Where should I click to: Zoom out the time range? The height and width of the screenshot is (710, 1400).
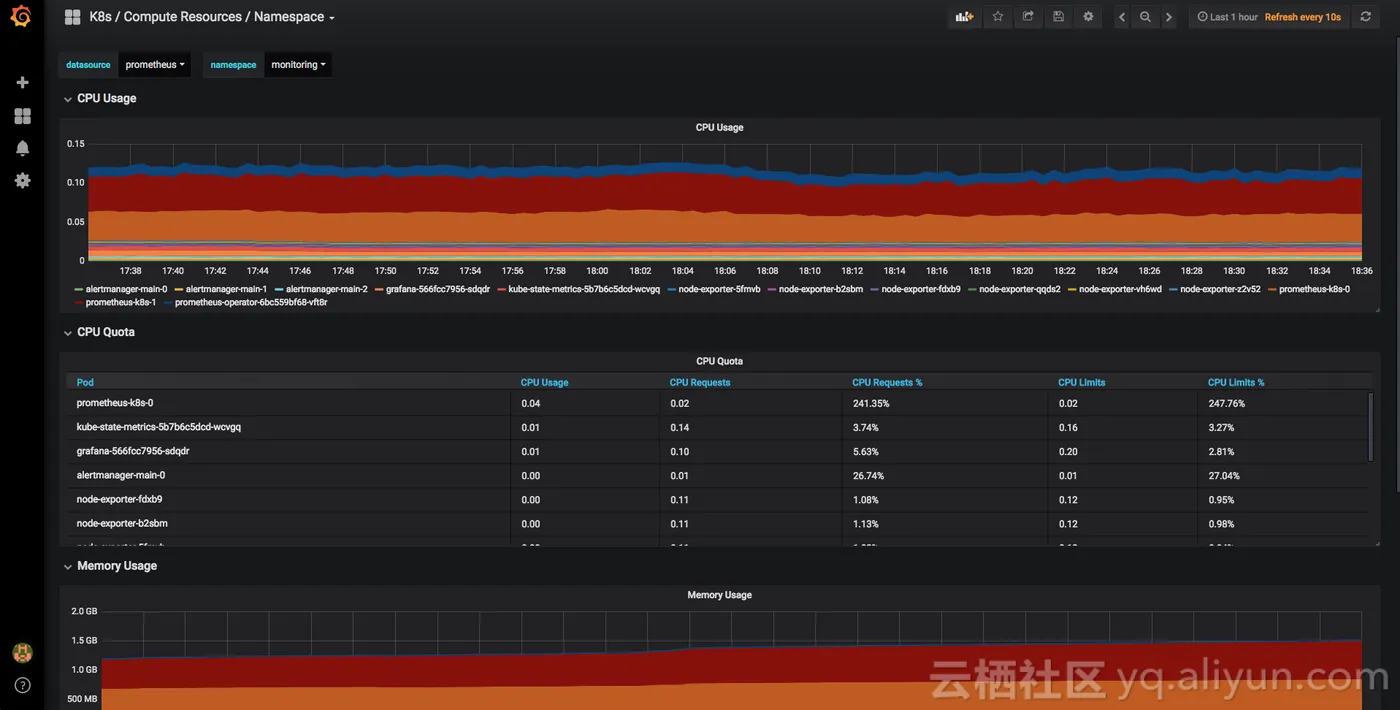(1145, 17)
